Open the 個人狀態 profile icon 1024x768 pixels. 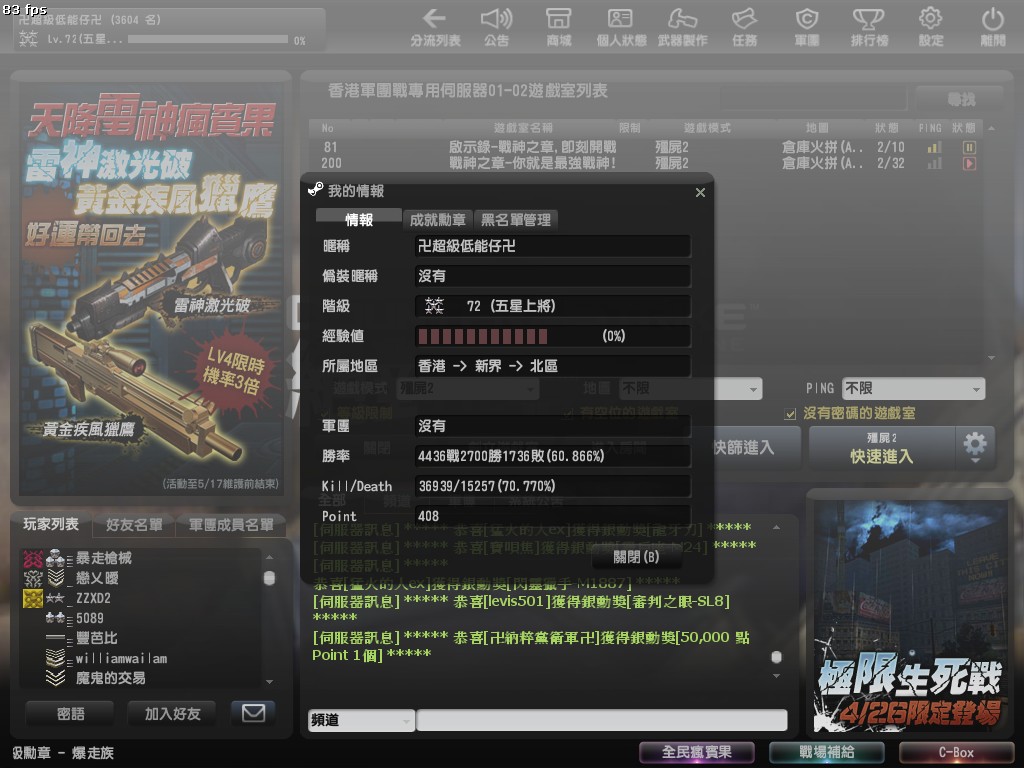point(620,19)
